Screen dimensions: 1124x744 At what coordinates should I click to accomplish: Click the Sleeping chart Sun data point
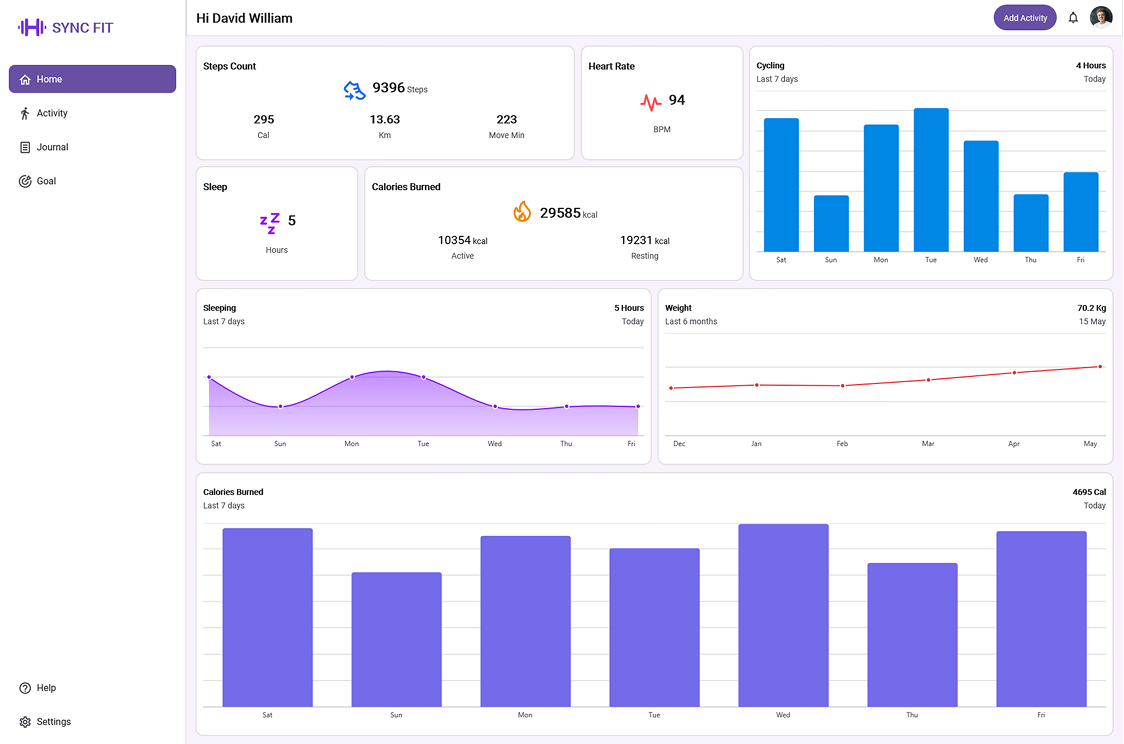[x=280, y=406]
